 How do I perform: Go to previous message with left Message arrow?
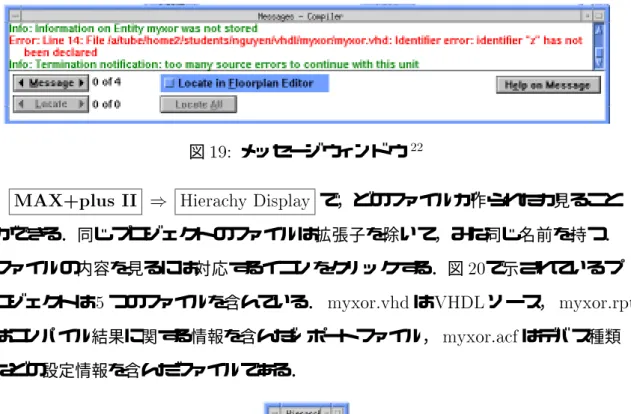pos(21,83)
